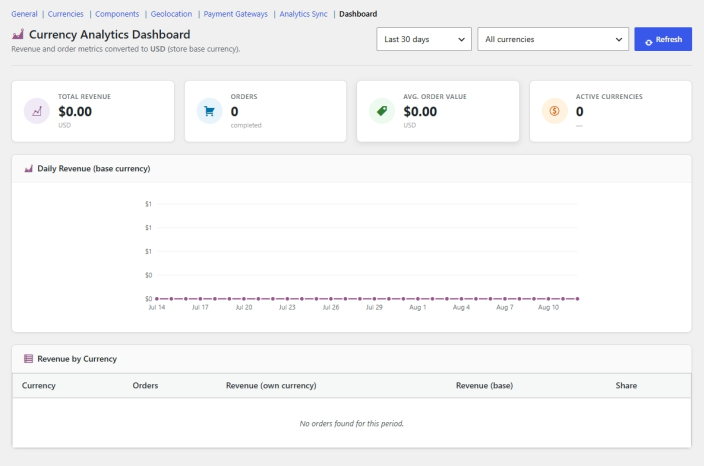Go to the General tab
The height and width of the screenshot is (466, 704).
24,14
